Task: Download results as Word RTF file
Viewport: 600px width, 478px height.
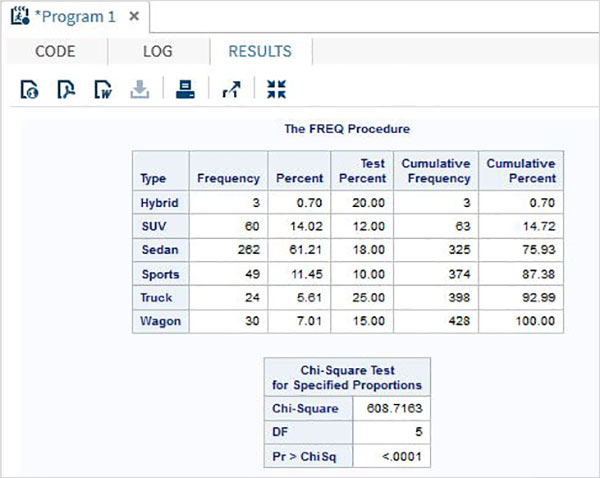Action: (x=103, y=90)
